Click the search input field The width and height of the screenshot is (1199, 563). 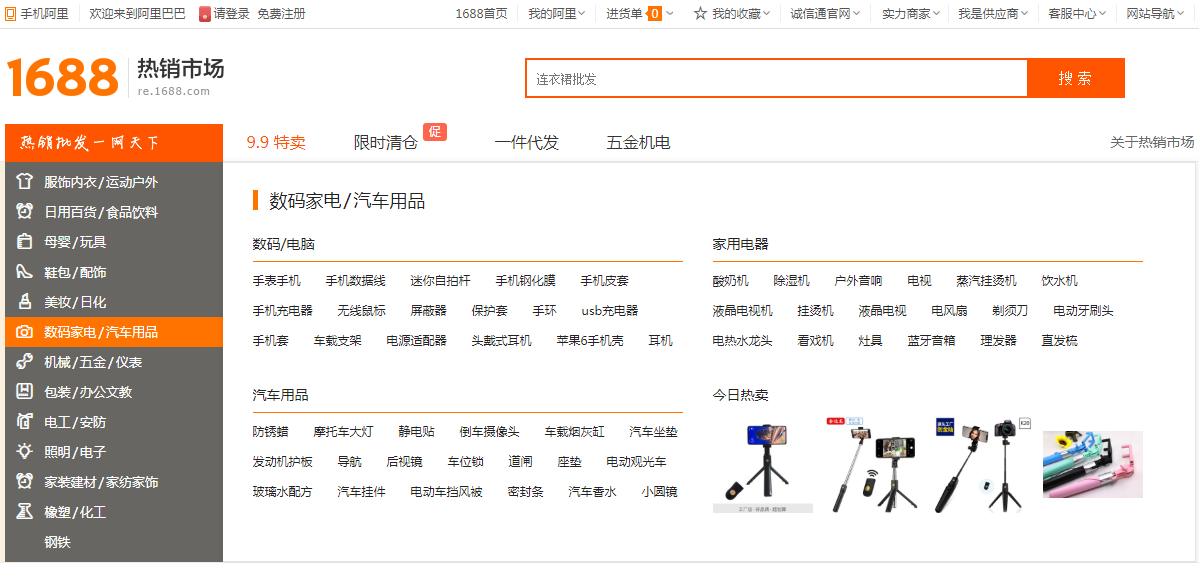pos(776,78)
